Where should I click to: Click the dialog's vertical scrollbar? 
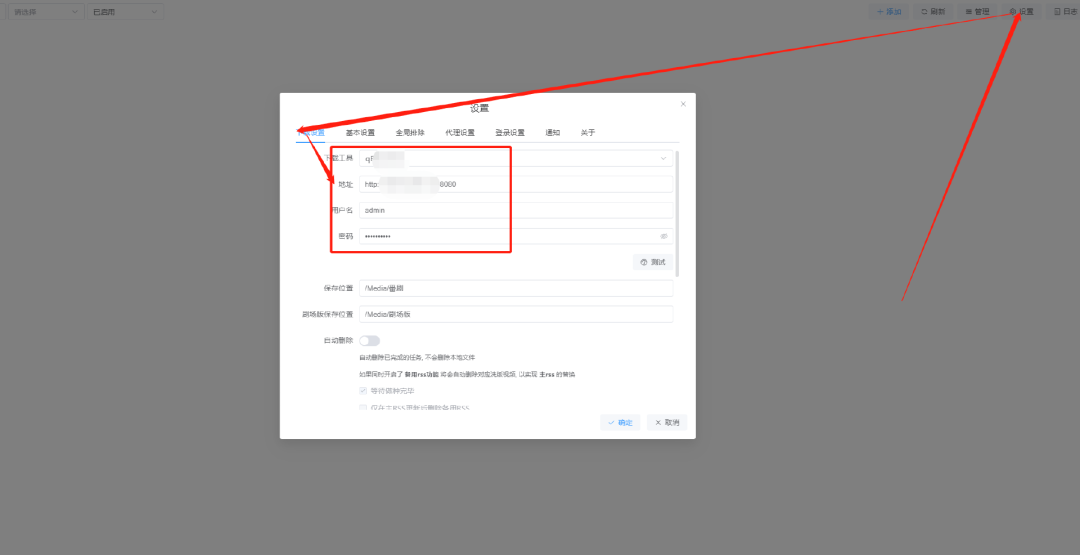pos(678,213)
